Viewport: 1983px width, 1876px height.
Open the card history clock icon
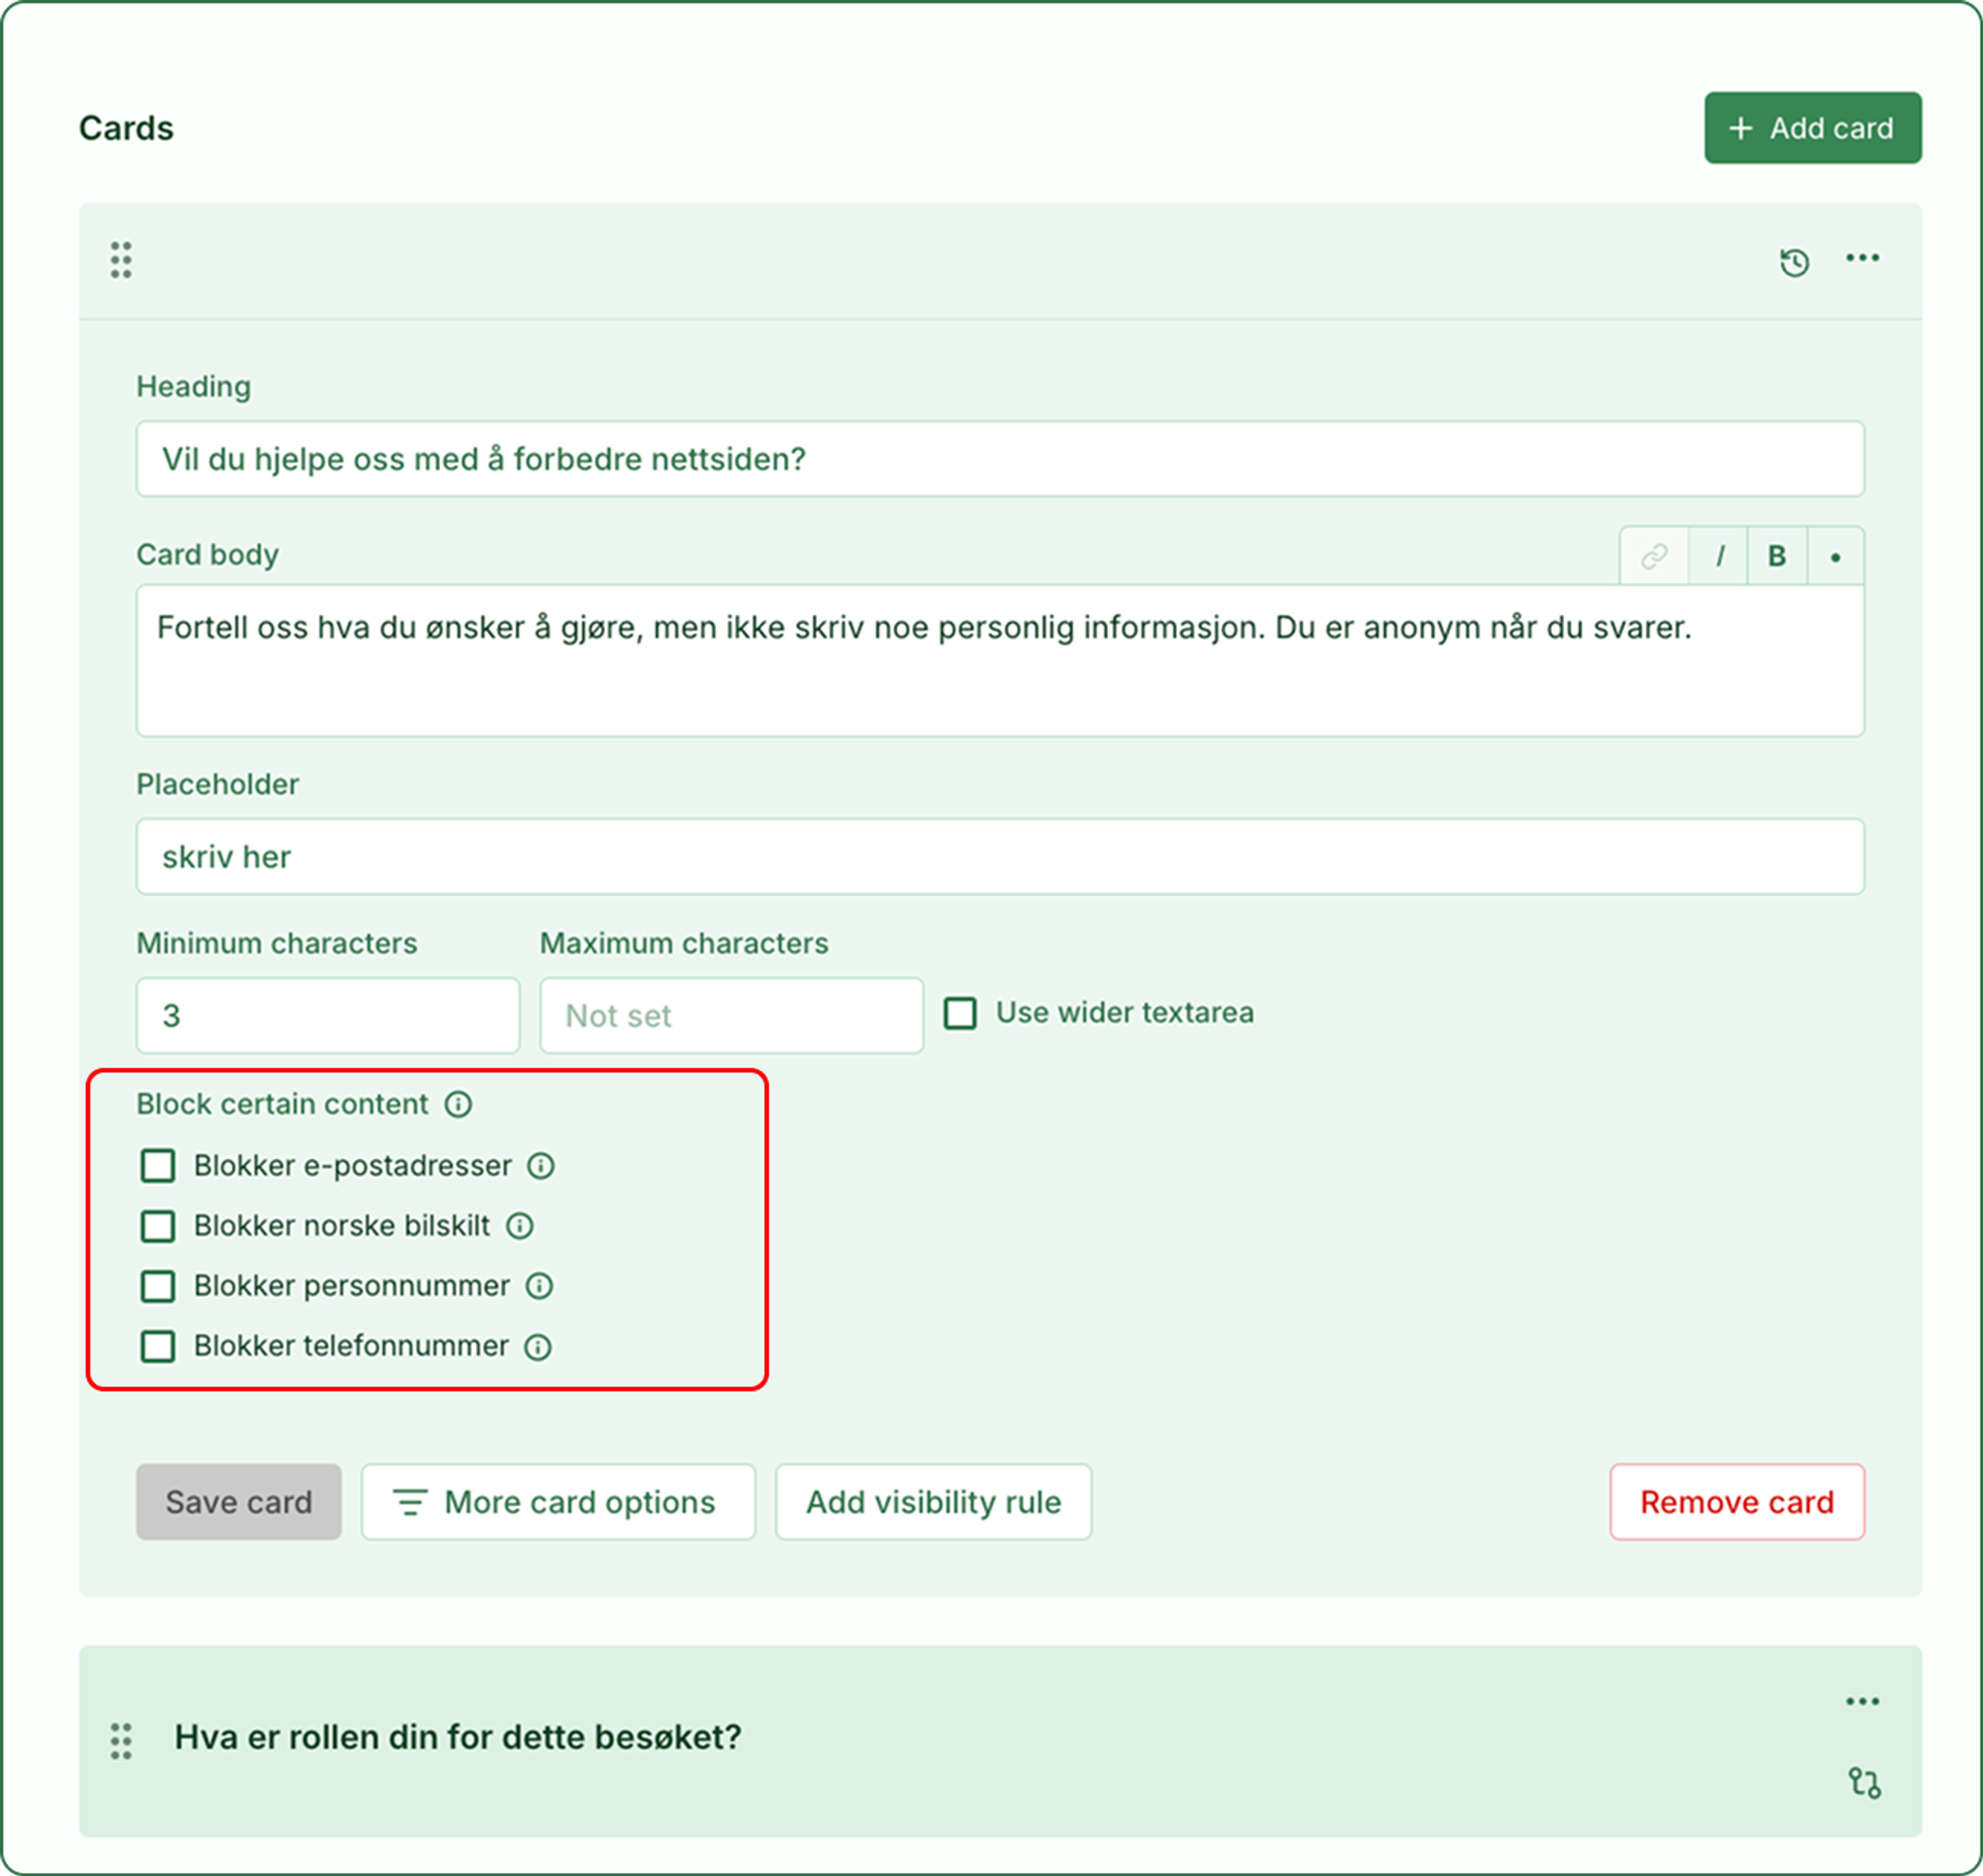click(1794, 262)
